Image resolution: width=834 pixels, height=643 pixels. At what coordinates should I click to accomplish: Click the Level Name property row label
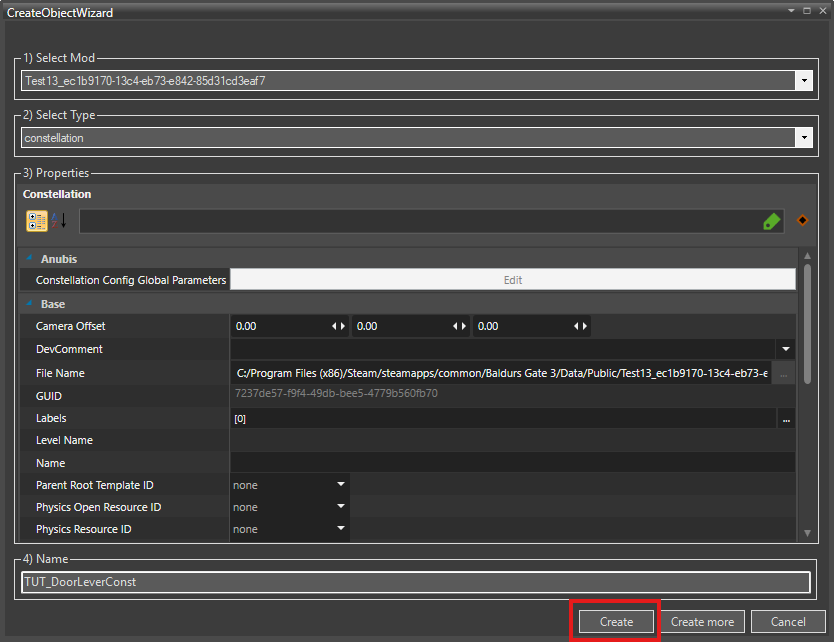pos(64,440)
